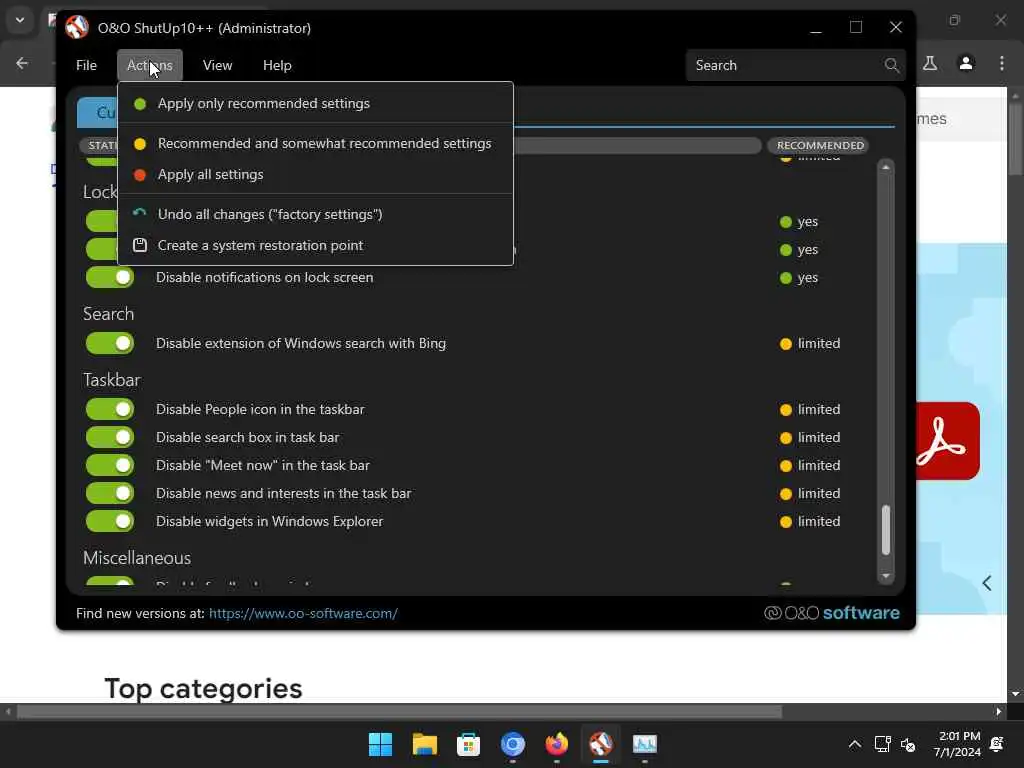Open the notification center bell icon
1024x768 pixels.
click(997, 744)
